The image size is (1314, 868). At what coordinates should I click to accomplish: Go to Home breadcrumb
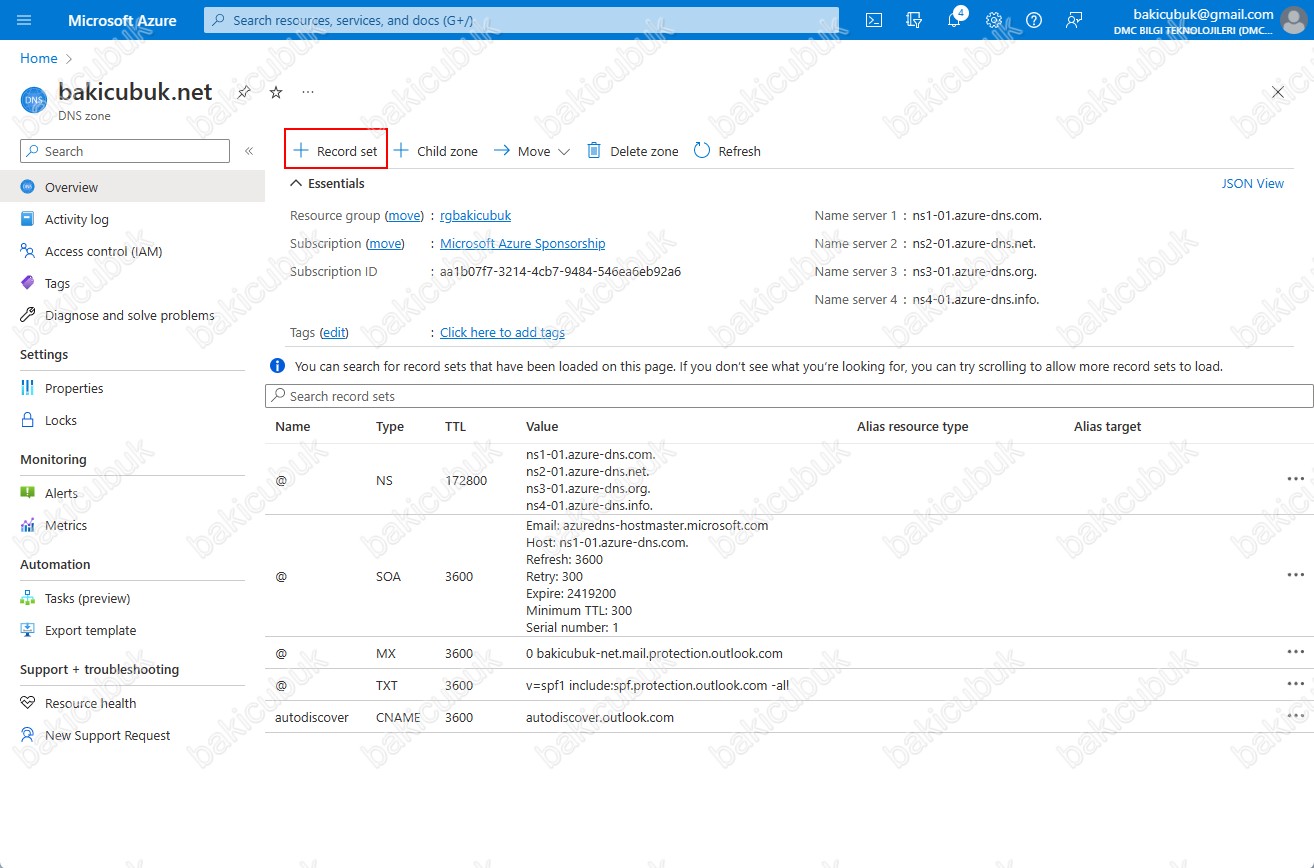pyautogui.click(x=39, y=59)
